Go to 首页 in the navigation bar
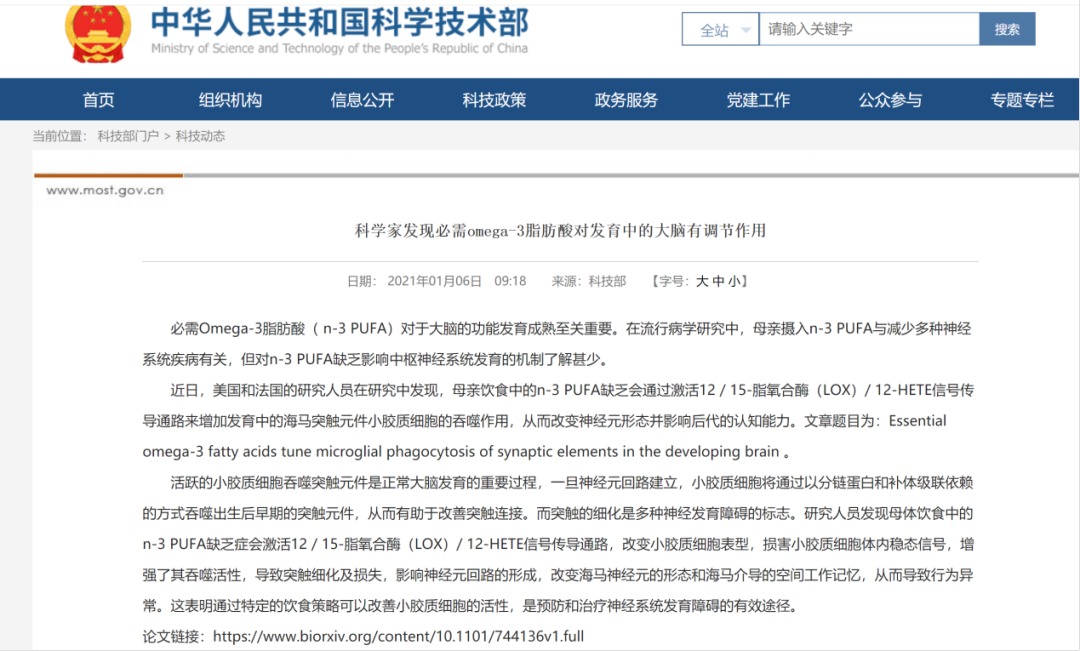Viewport: 1080px width, 651px height. [98, 100]
